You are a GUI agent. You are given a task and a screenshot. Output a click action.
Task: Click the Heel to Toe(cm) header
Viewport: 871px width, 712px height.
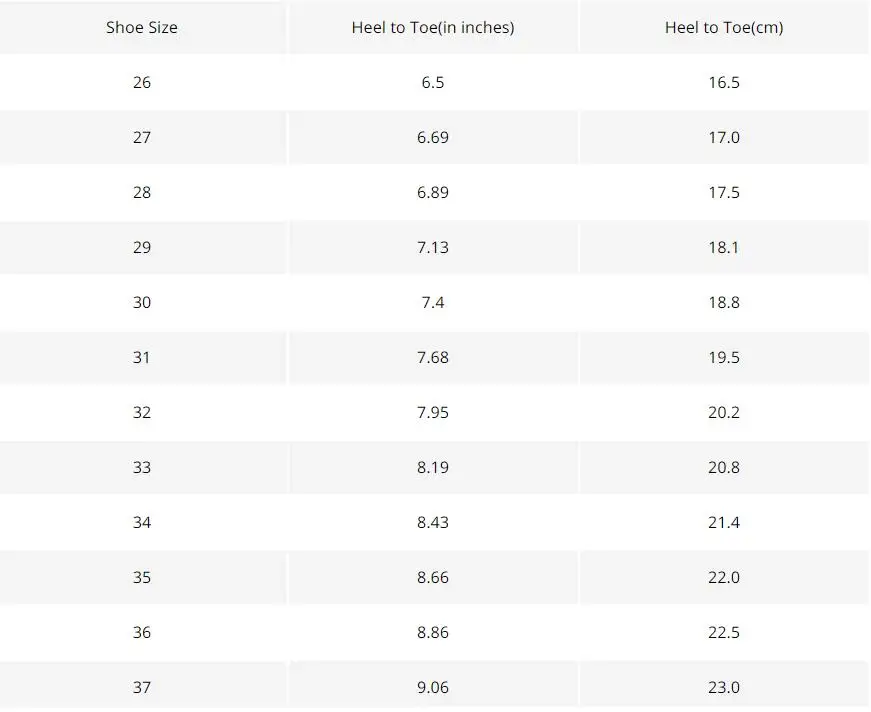pyautogui.click(x=724, y=27)
